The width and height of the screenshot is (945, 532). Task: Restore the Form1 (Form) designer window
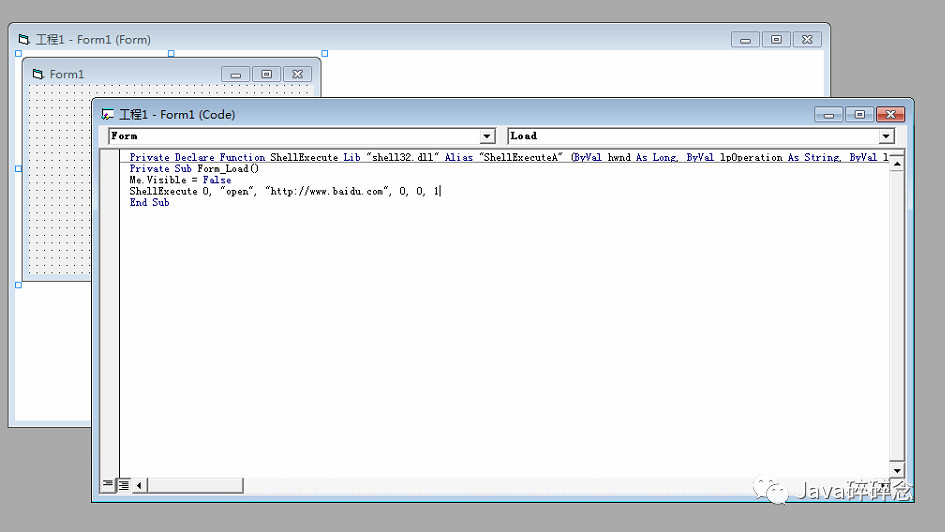click(x=776, y=40)
